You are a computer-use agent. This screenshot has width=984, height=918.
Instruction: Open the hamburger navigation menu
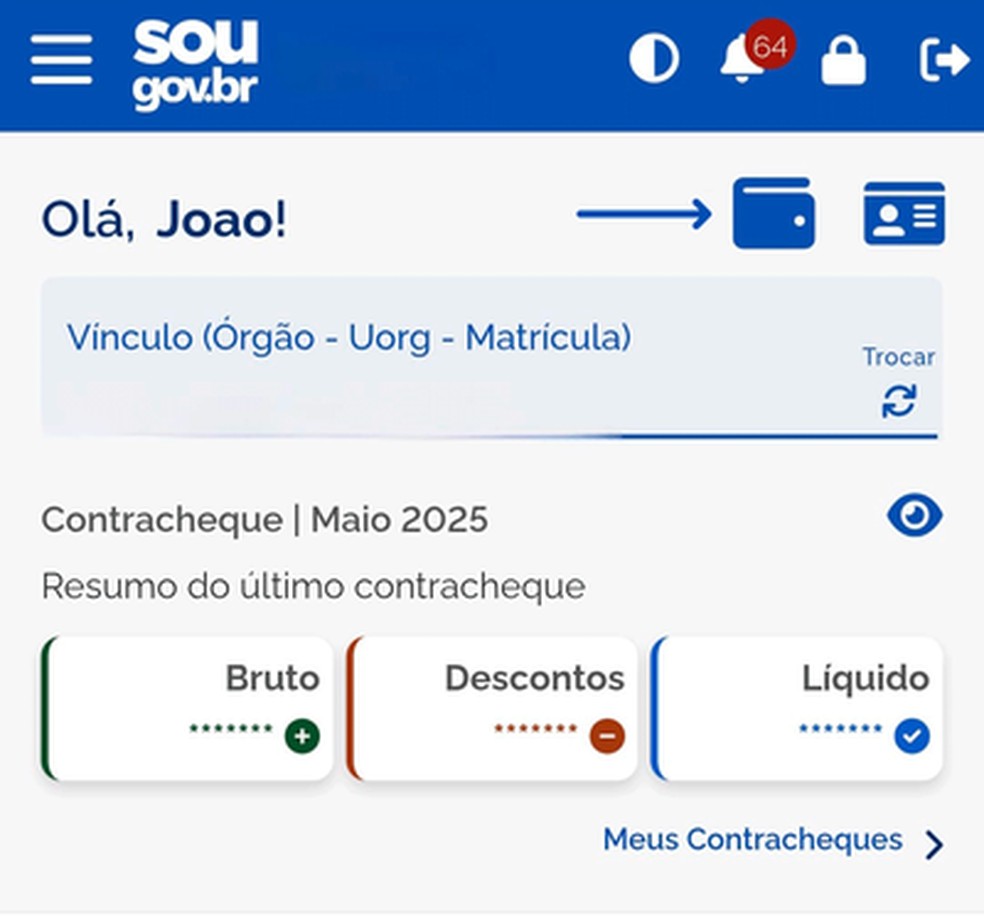(x=61, y=58)
